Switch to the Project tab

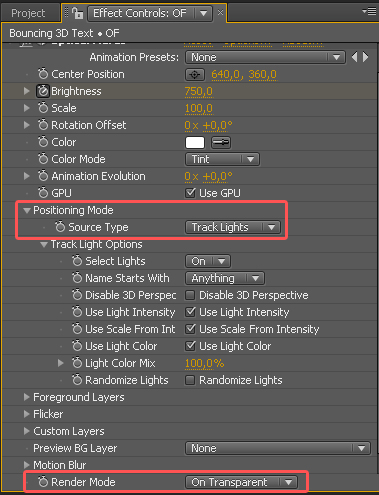[x=28, y=13]
